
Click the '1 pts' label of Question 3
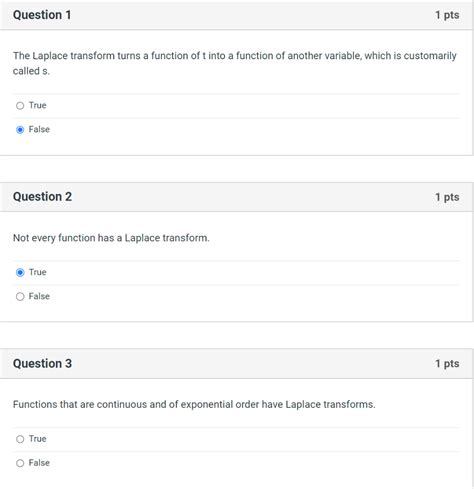[x=447, y=363]
